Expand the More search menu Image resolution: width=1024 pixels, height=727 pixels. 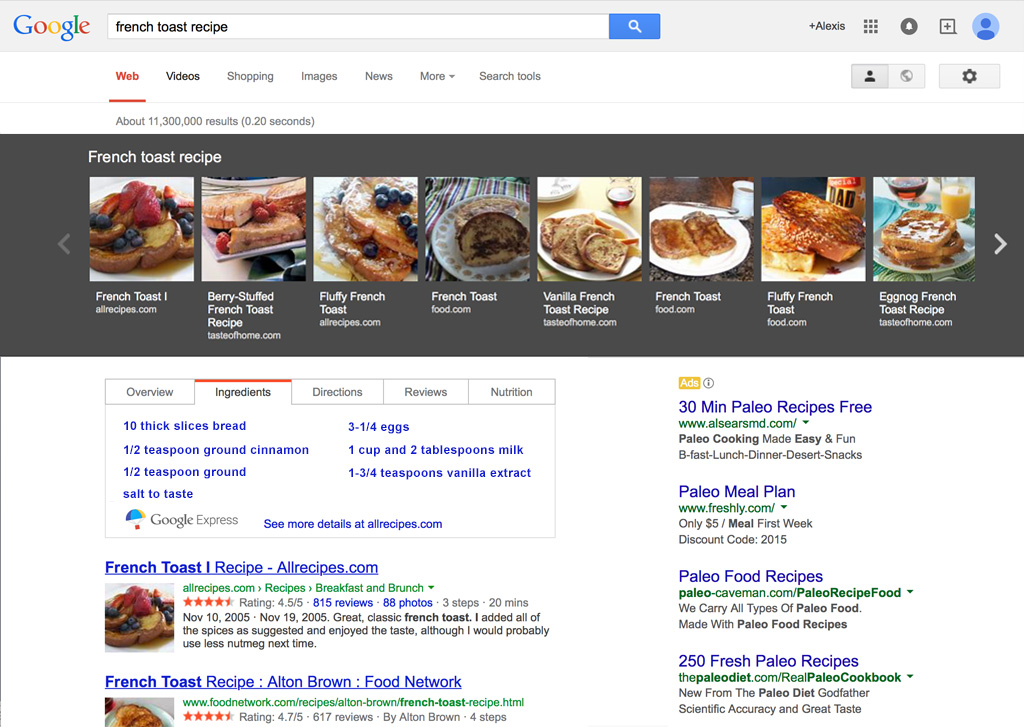pos(437,76)
